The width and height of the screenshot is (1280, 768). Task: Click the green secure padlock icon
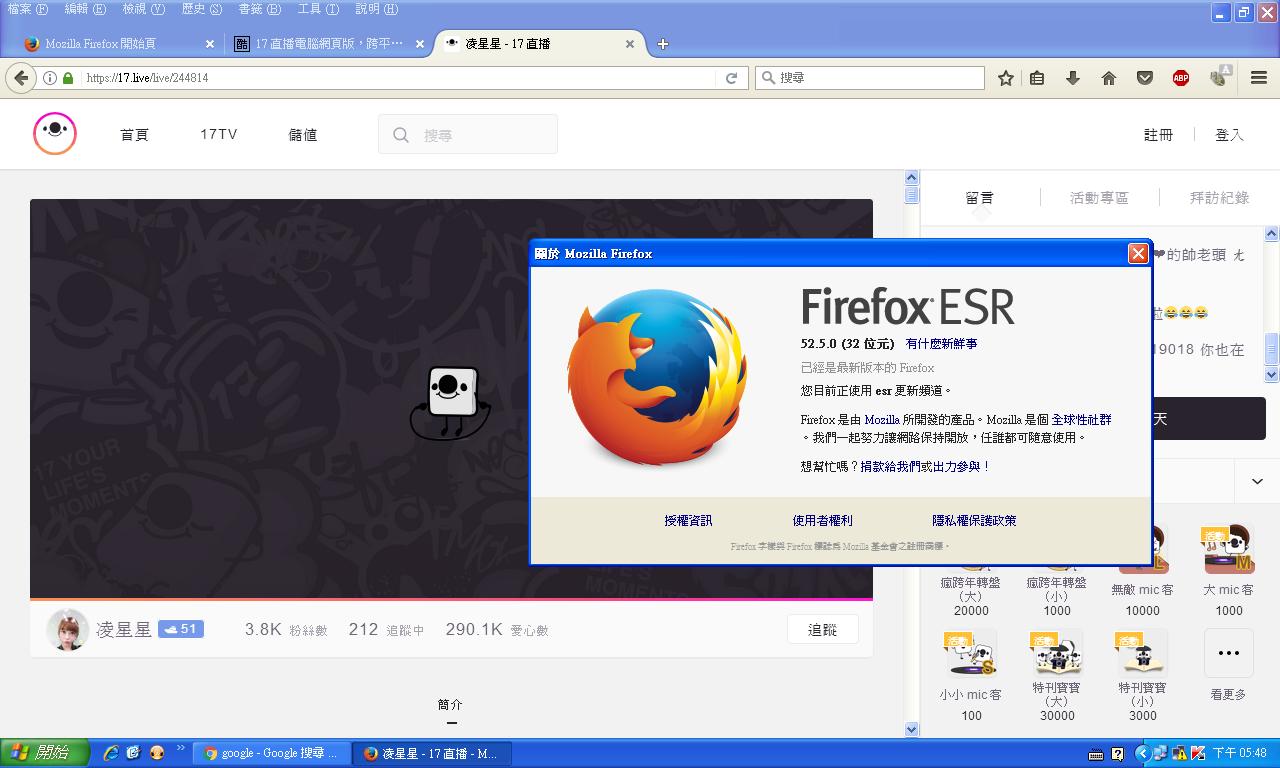[68, 78]
